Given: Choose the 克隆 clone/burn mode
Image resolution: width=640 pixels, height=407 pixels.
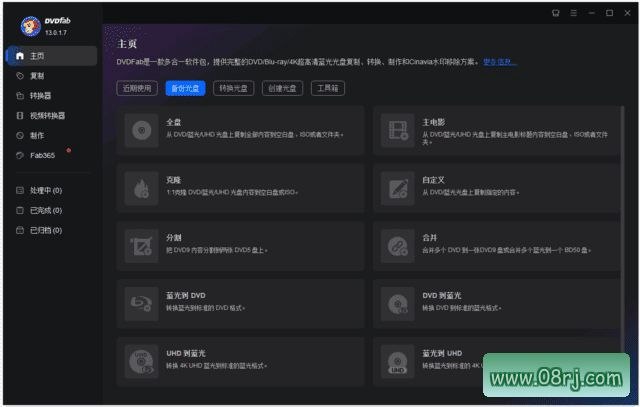Looking at the screenshot, I should (240, 188).
